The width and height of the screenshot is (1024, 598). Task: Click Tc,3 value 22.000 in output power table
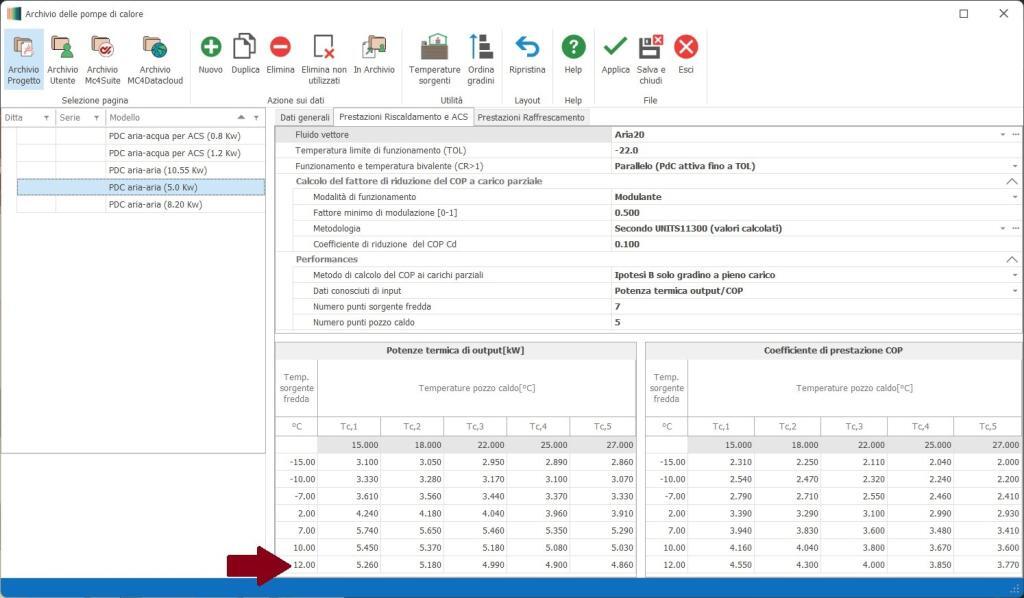475,445
